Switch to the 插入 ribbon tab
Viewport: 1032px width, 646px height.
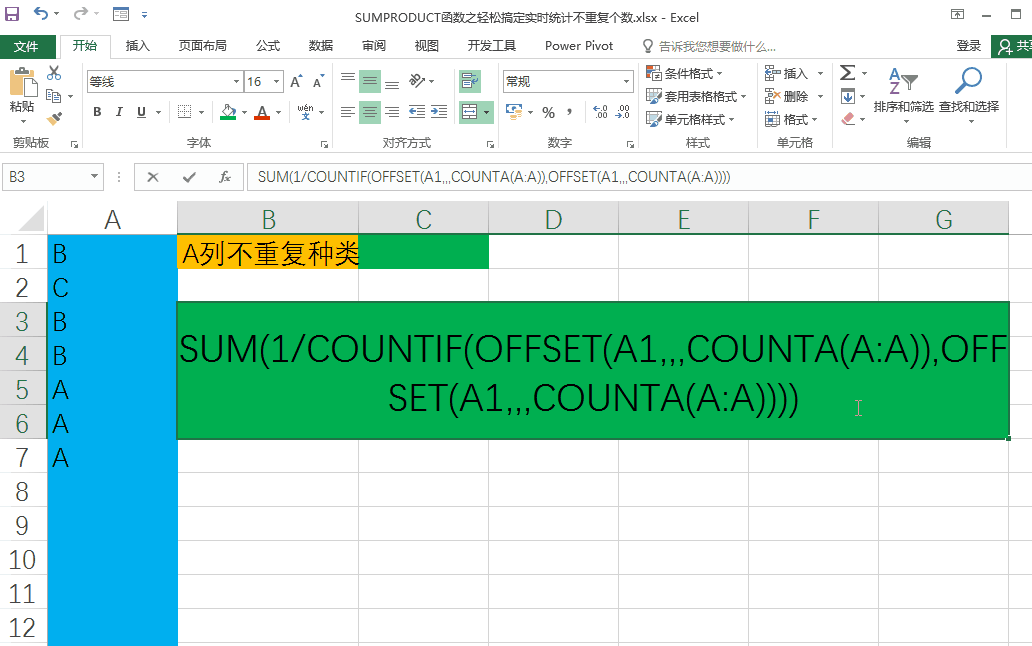click(138, 45)
